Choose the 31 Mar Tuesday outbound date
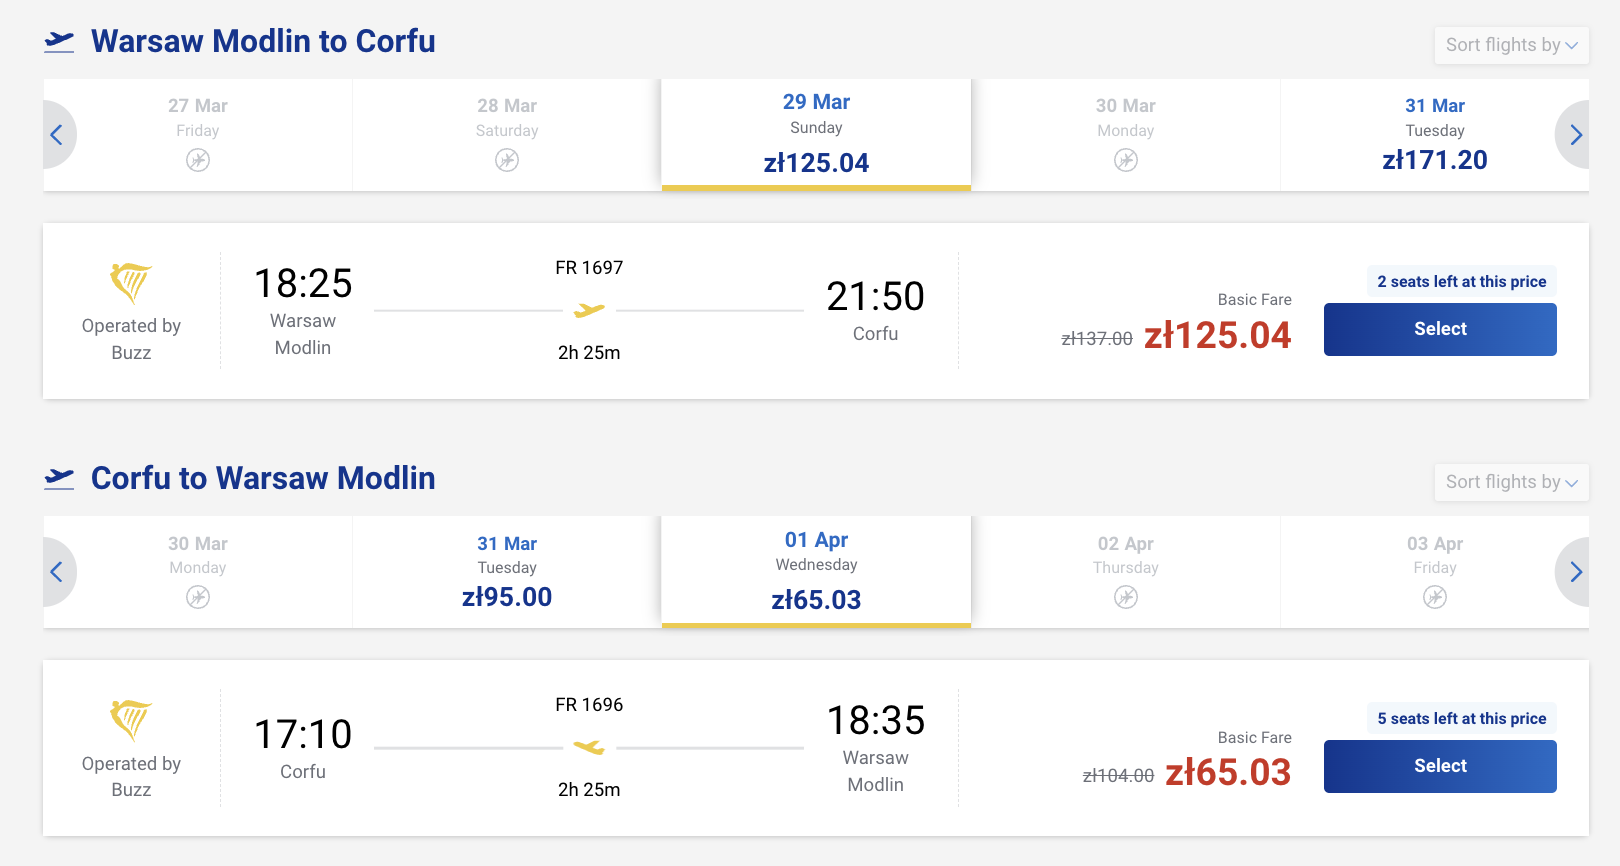Image resolution: width=1620 pixels, height=866 pixels. 1434,135
